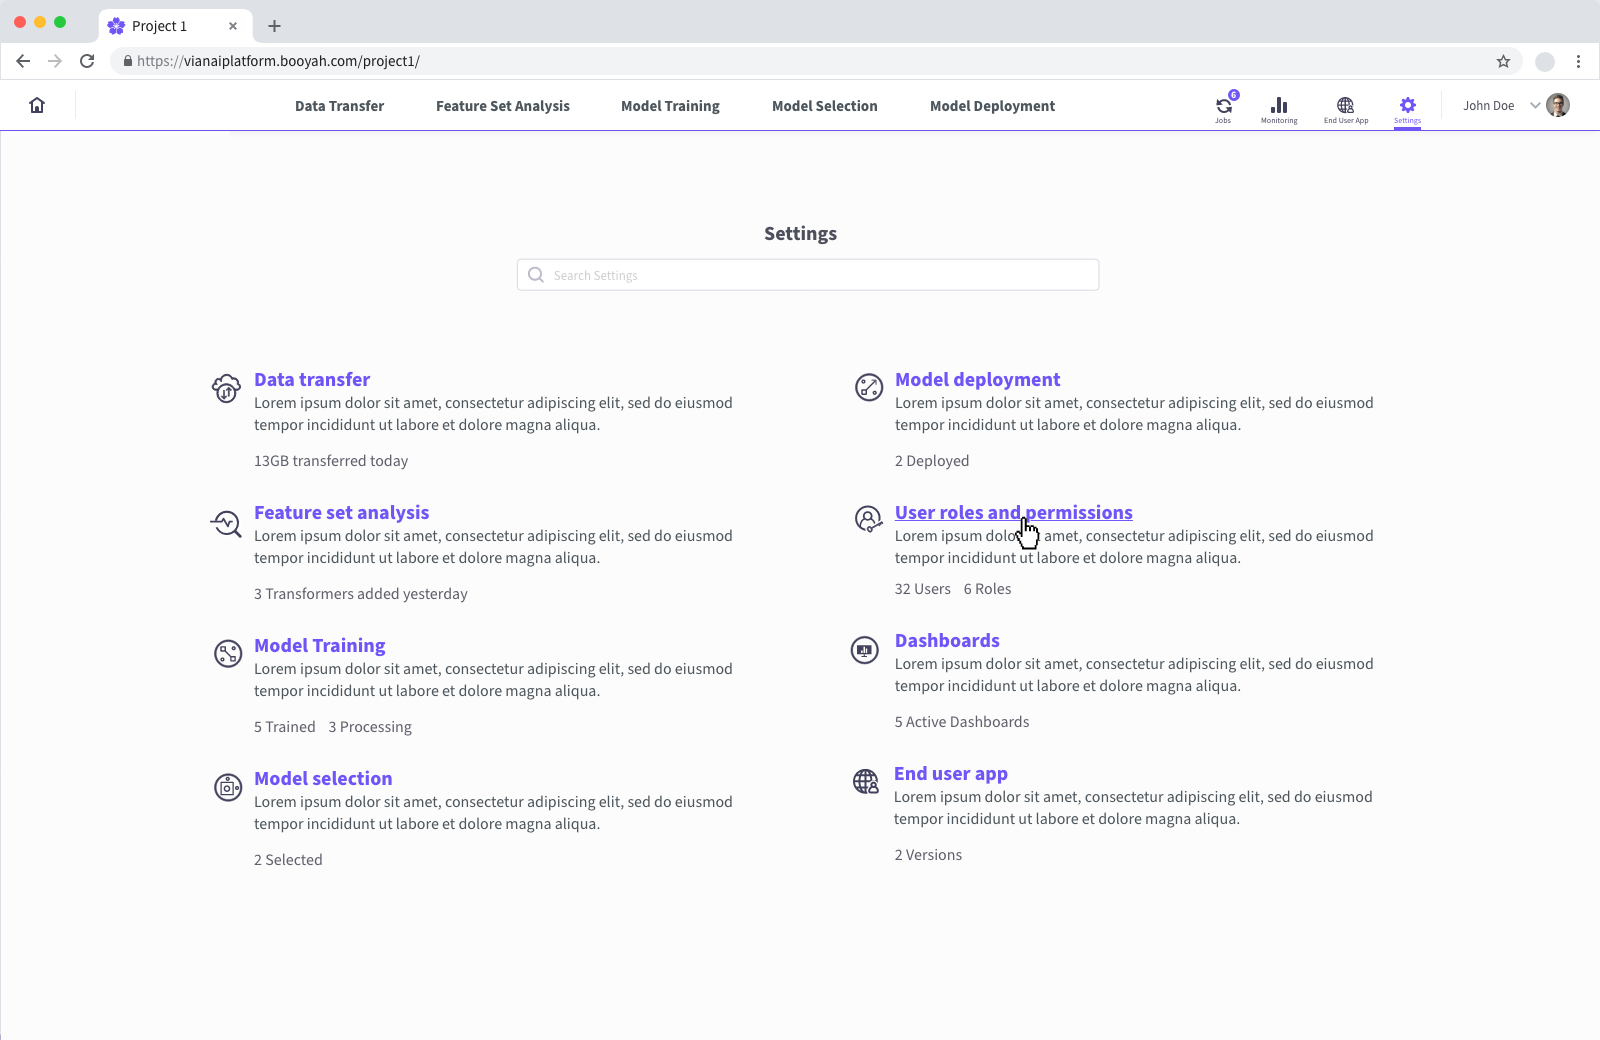Click the Model deployment gauge icon

(x=867, y=388)
